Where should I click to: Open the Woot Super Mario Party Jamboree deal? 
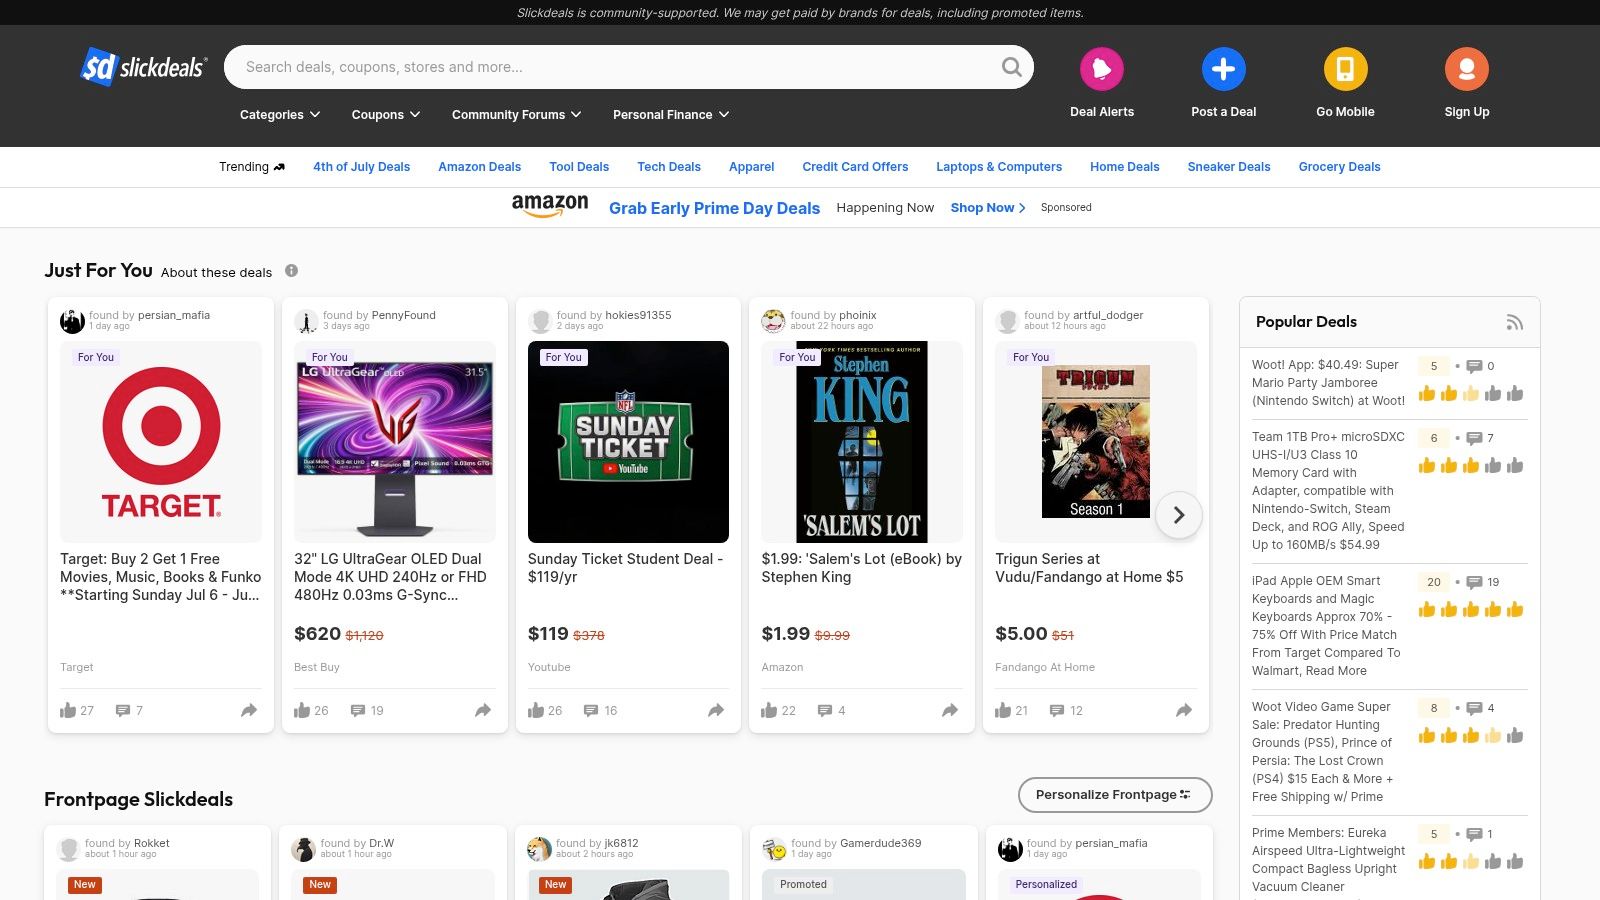tap(1328, 383)
